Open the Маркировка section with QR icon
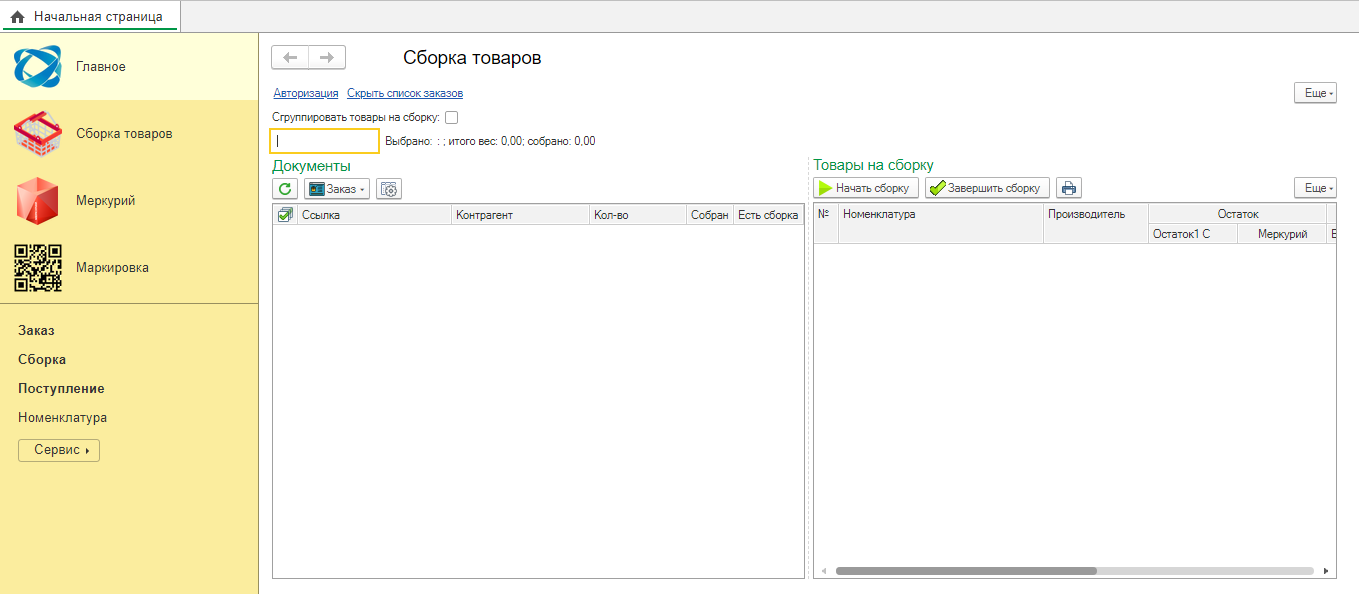Image resolution: width=1359 pixels, height=594 pixels. pyautogui.click(x=129, y=268)
